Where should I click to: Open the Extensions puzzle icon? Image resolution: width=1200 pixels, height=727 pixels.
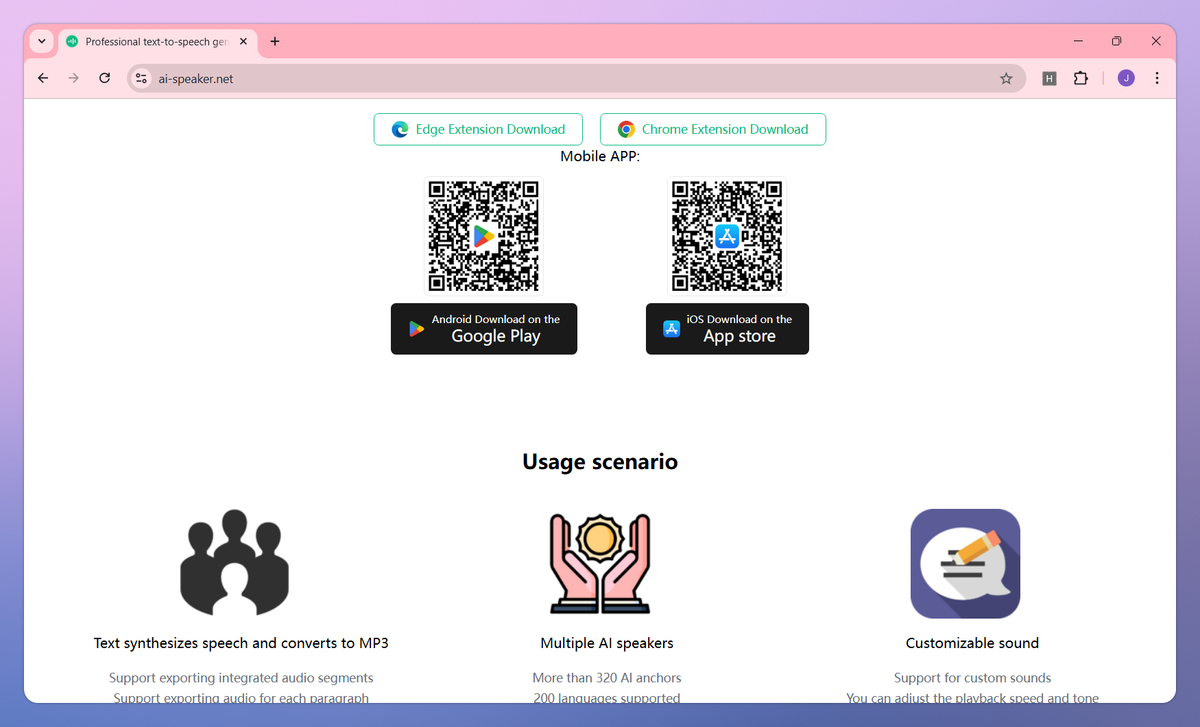click(1080, 78)
